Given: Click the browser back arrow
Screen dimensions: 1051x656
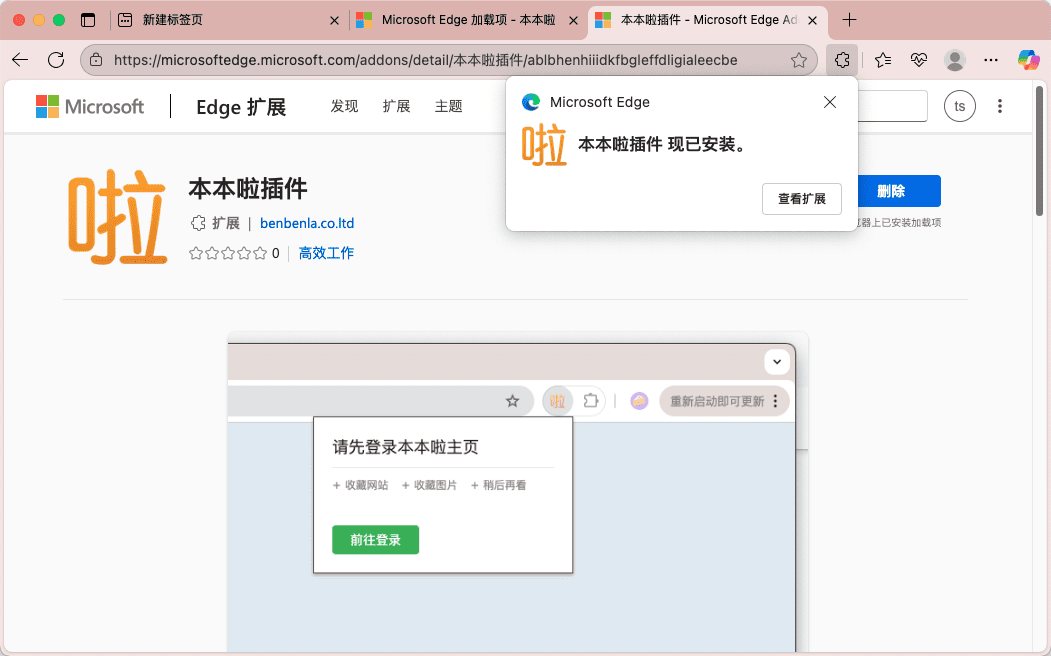Looking at the screenshot, I should (20, 60).
